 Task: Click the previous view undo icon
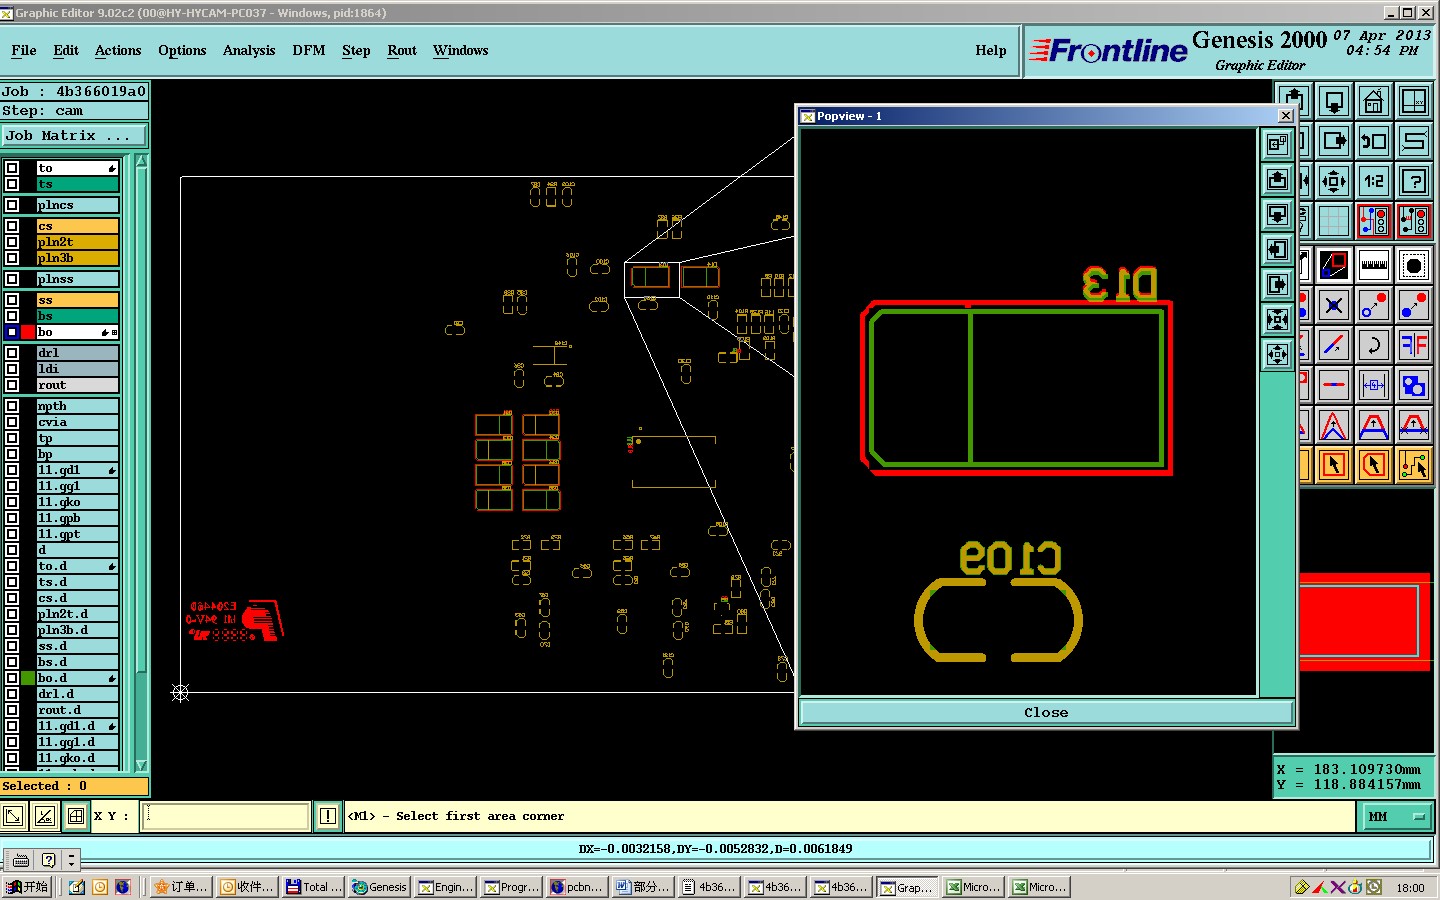(x=1374, y=141)
